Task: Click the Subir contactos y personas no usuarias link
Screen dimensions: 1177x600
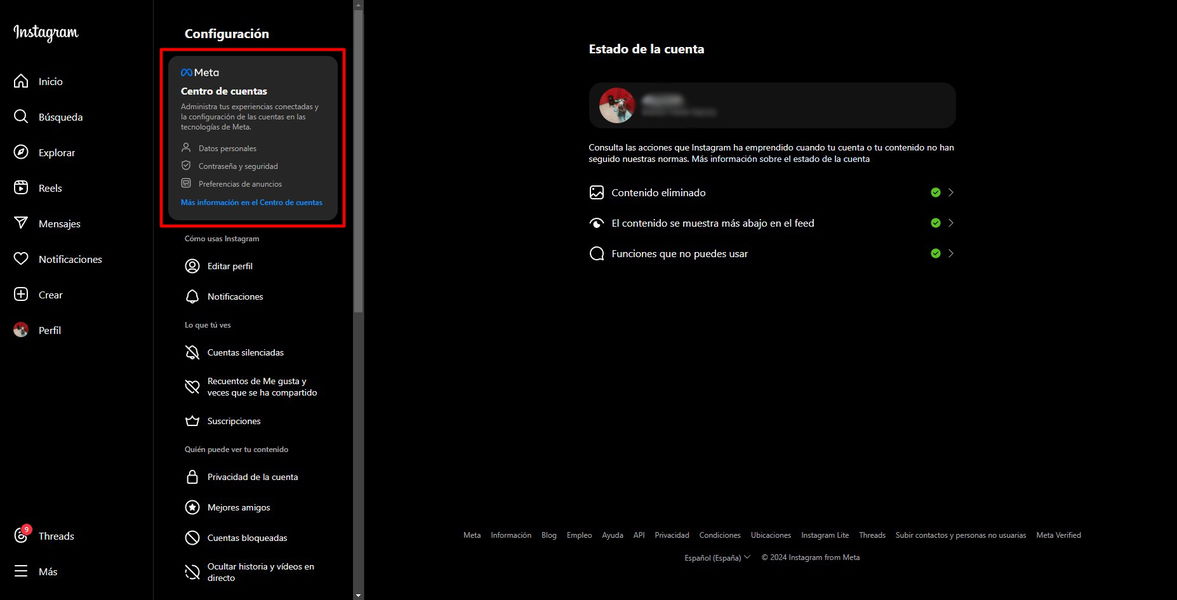Action: [961, 535]
